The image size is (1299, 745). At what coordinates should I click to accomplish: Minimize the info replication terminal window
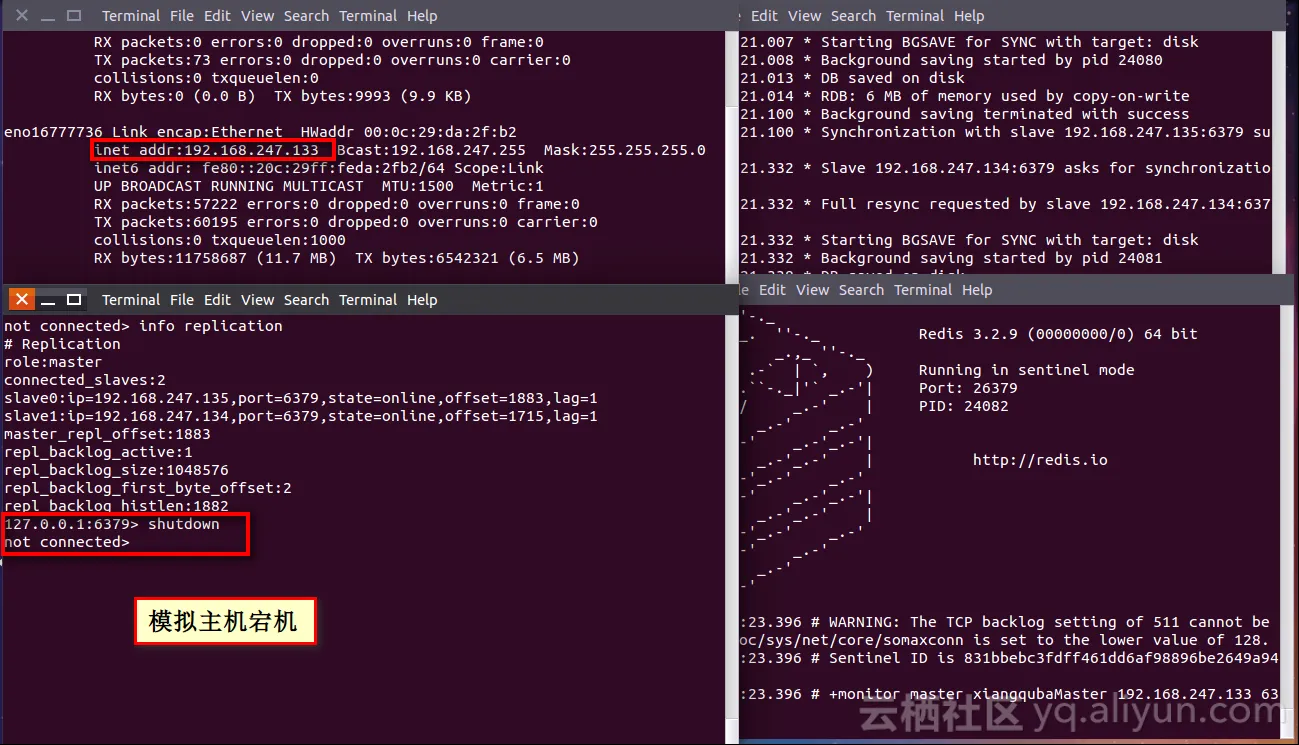point(48,300)
